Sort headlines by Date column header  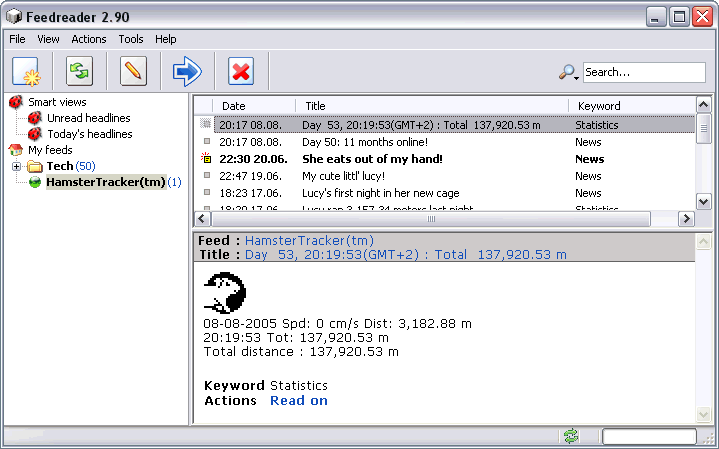(234, 106)
